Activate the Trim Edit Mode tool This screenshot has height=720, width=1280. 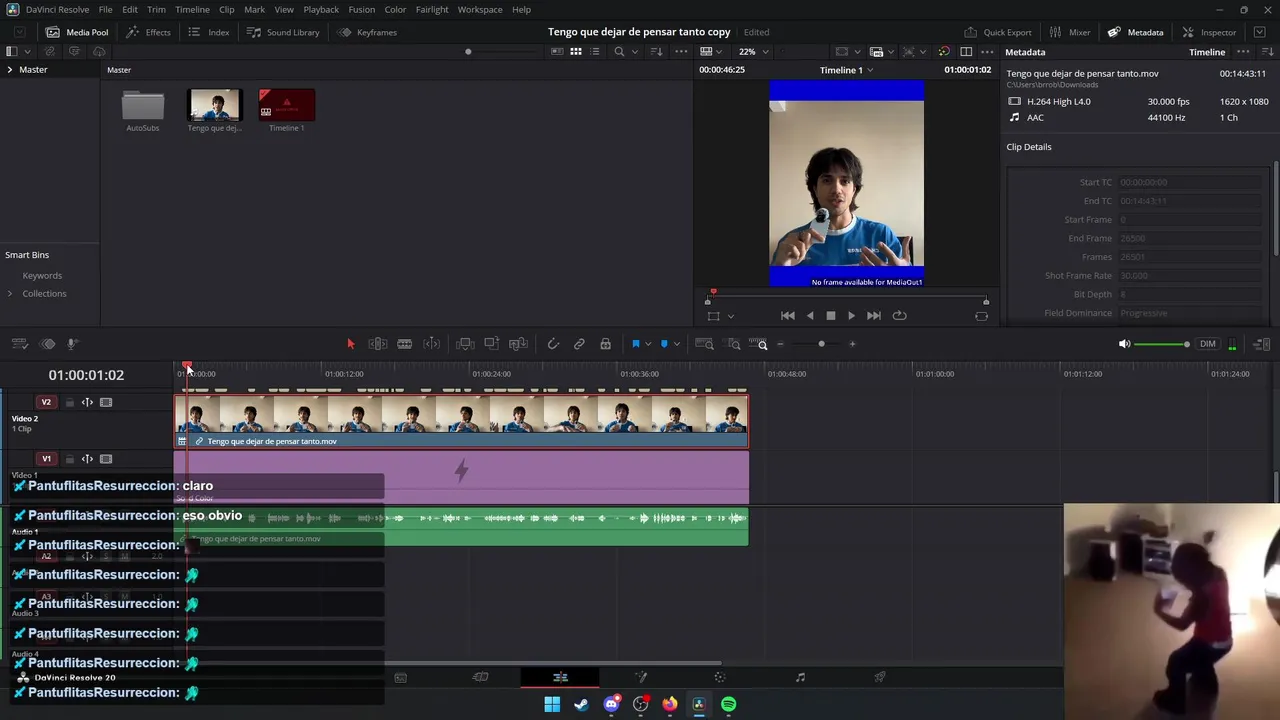click(378, 344)
